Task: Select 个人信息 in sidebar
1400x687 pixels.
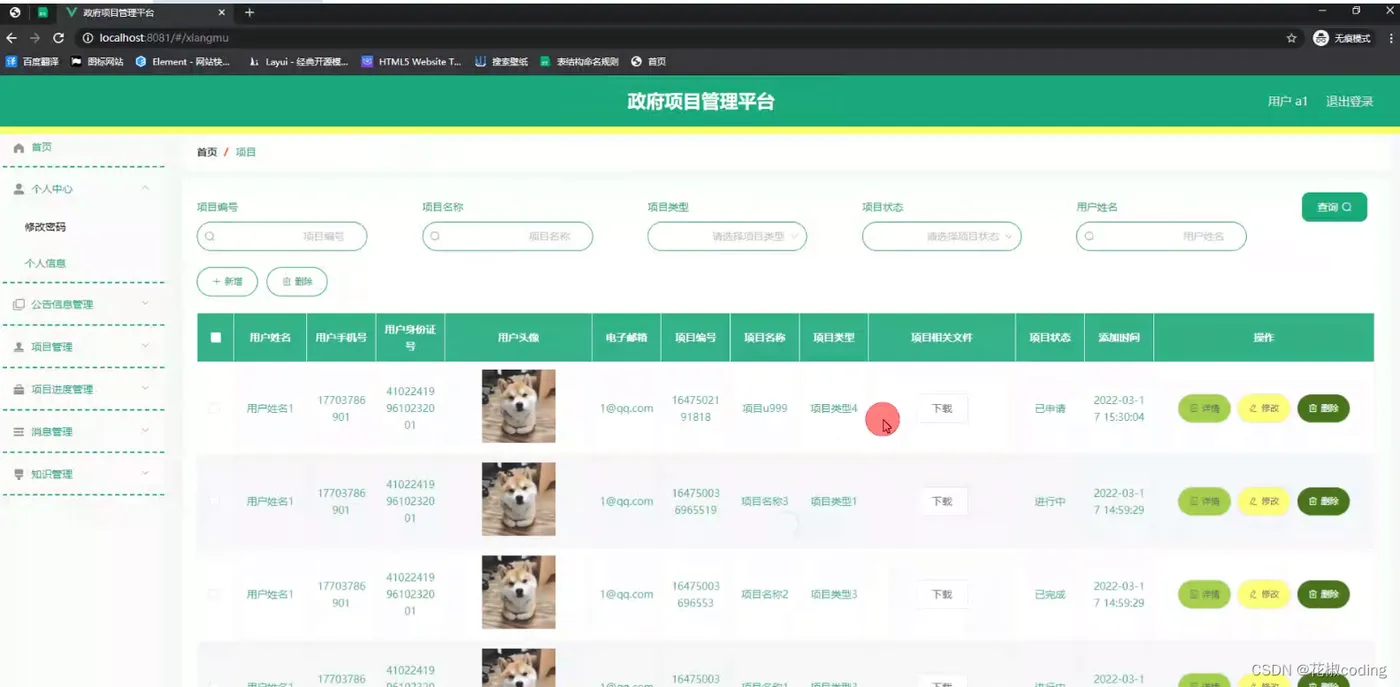Action: click(45, 263)
